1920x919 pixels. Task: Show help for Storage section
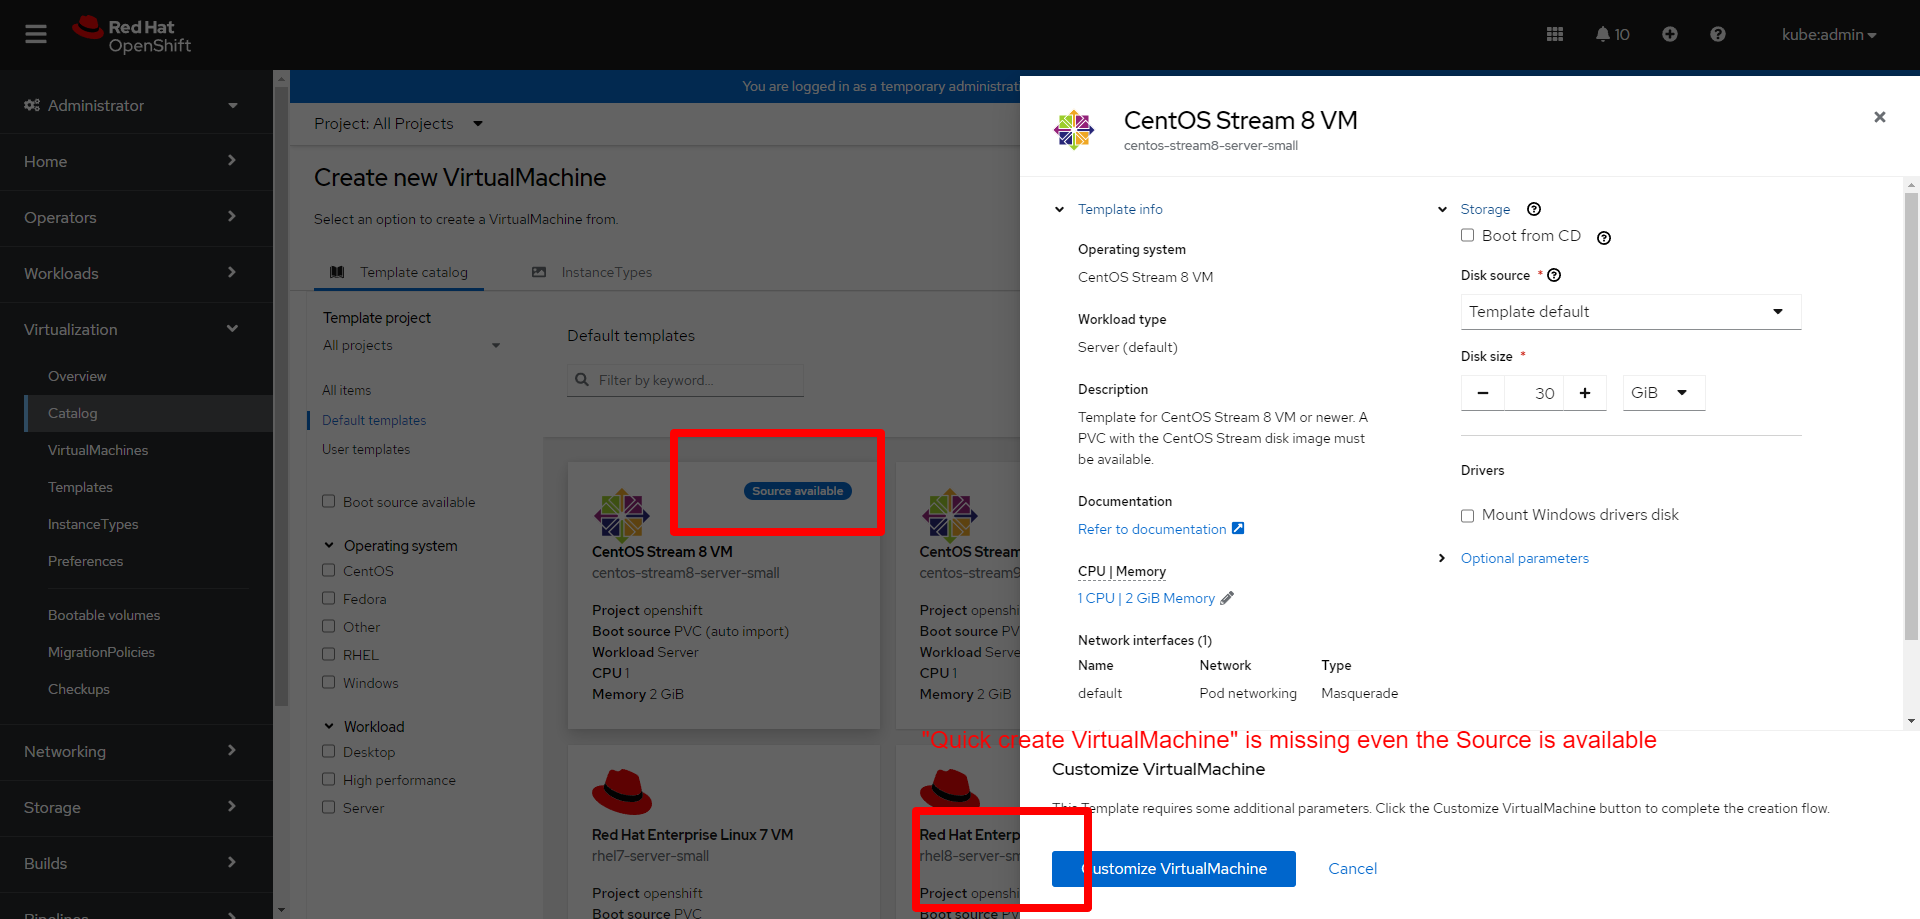pos(1534,209)
